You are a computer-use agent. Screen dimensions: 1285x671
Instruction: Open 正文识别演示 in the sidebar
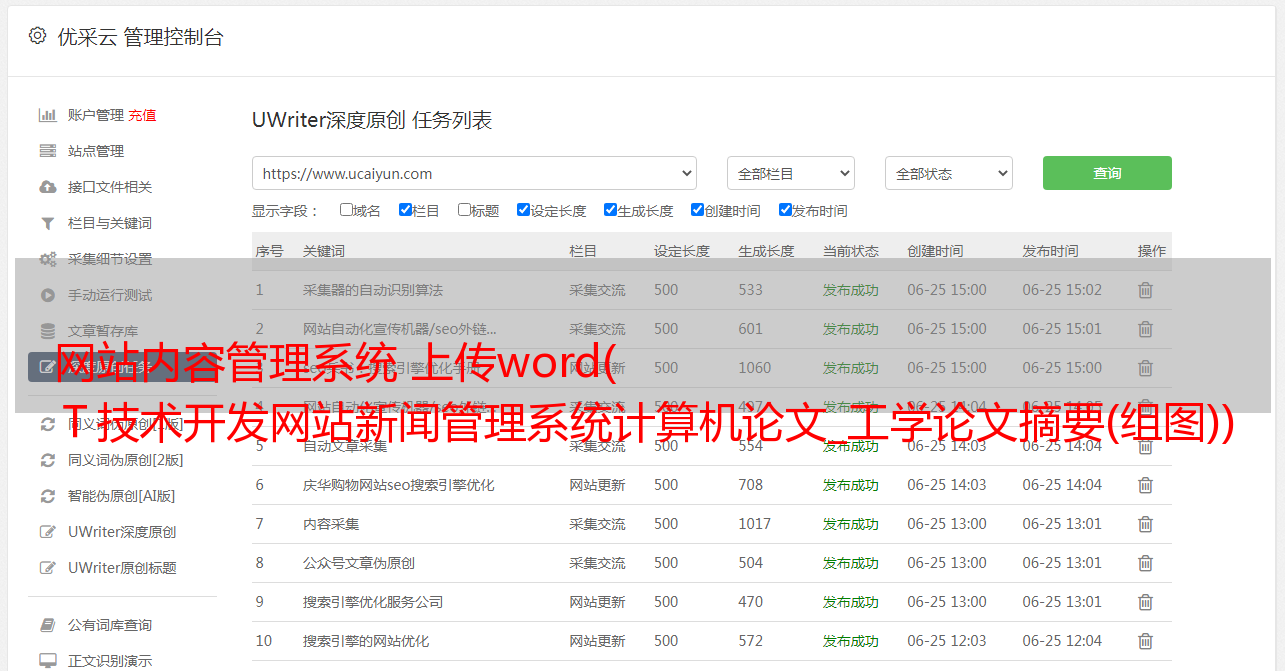(x=110, y=661)
